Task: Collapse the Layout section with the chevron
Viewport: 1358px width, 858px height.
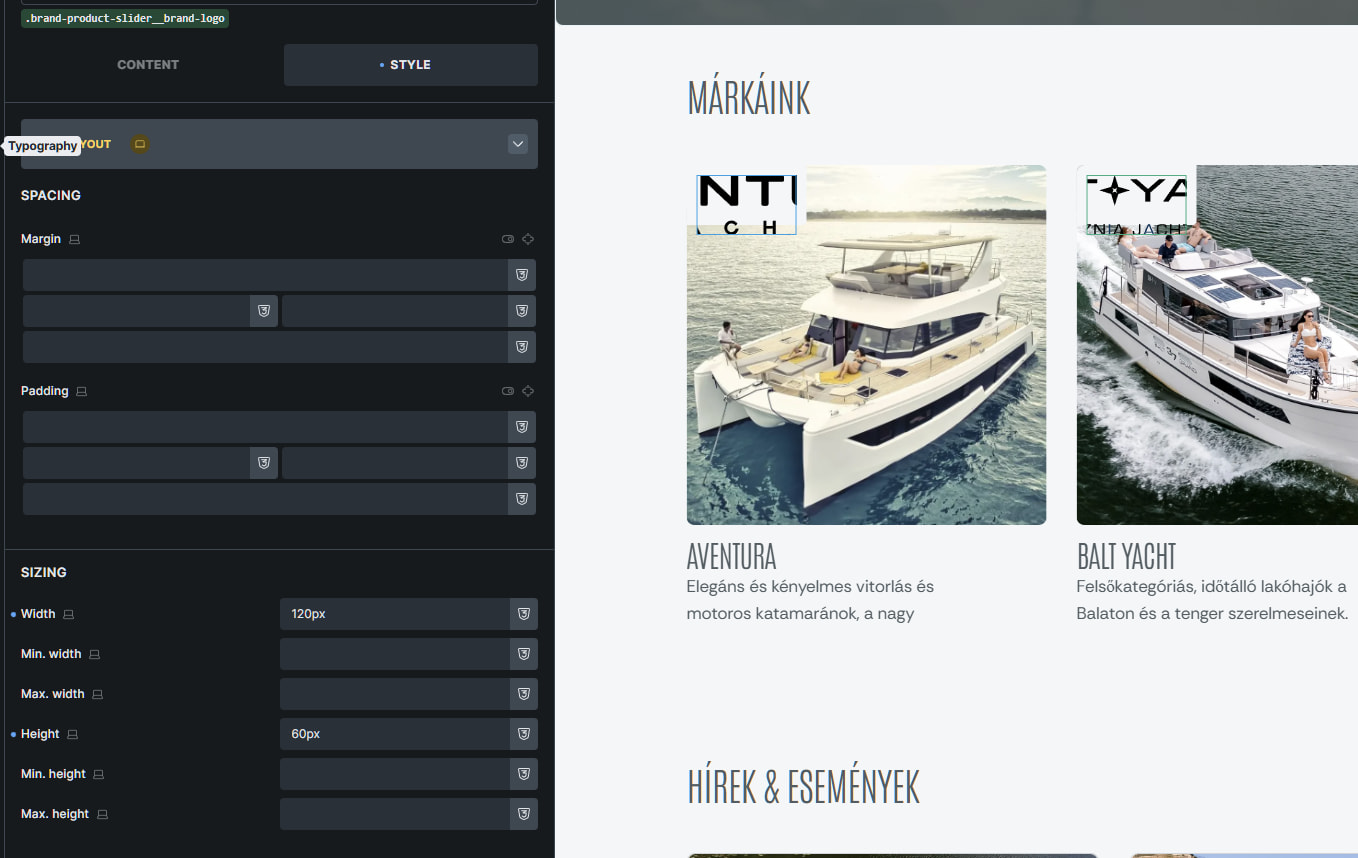Action: pos(518,144)
